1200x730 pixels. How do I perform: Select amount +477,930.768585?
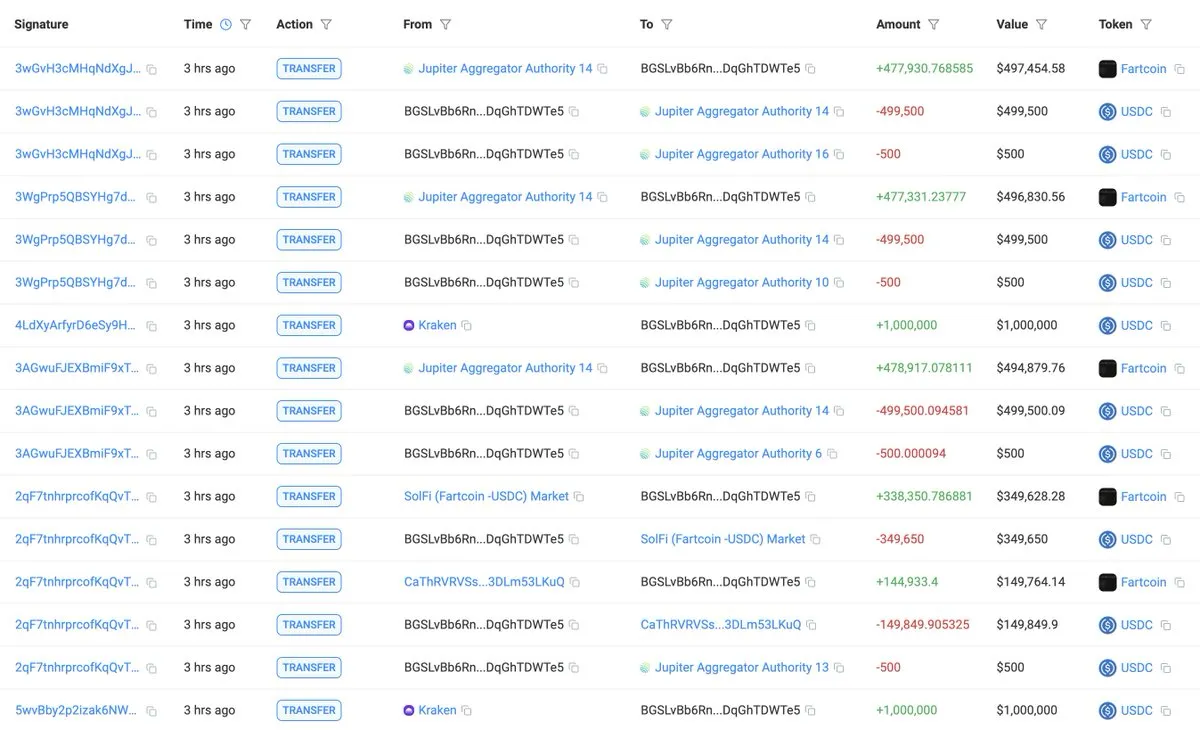tap(924, 69)
